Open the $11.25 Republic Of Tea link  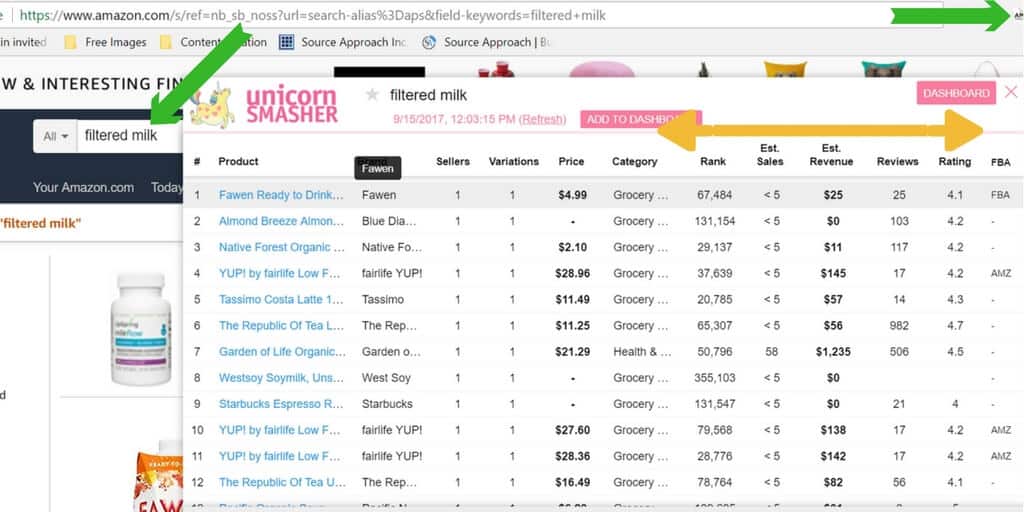click(x=281, y=325)
